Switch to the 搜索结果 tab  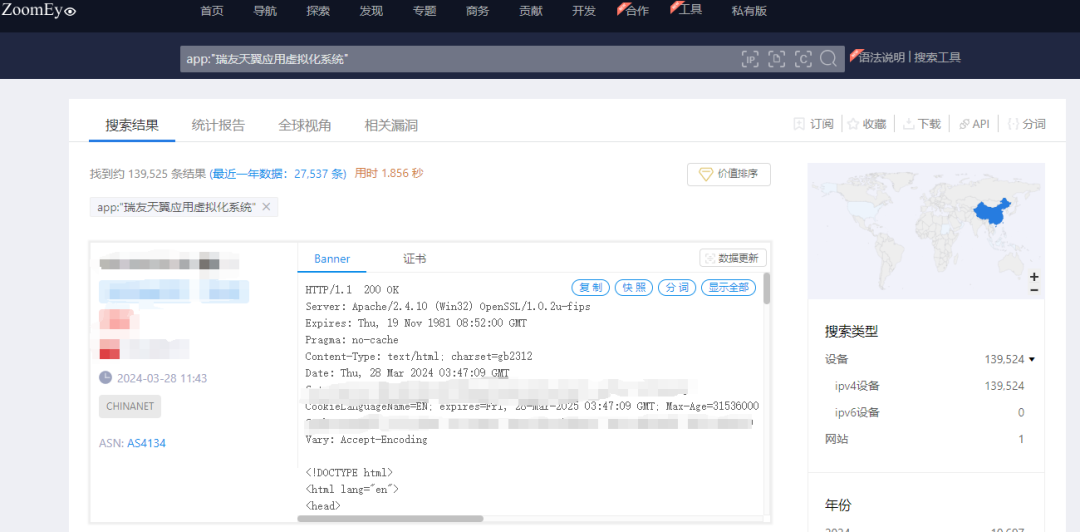point(132,125)
